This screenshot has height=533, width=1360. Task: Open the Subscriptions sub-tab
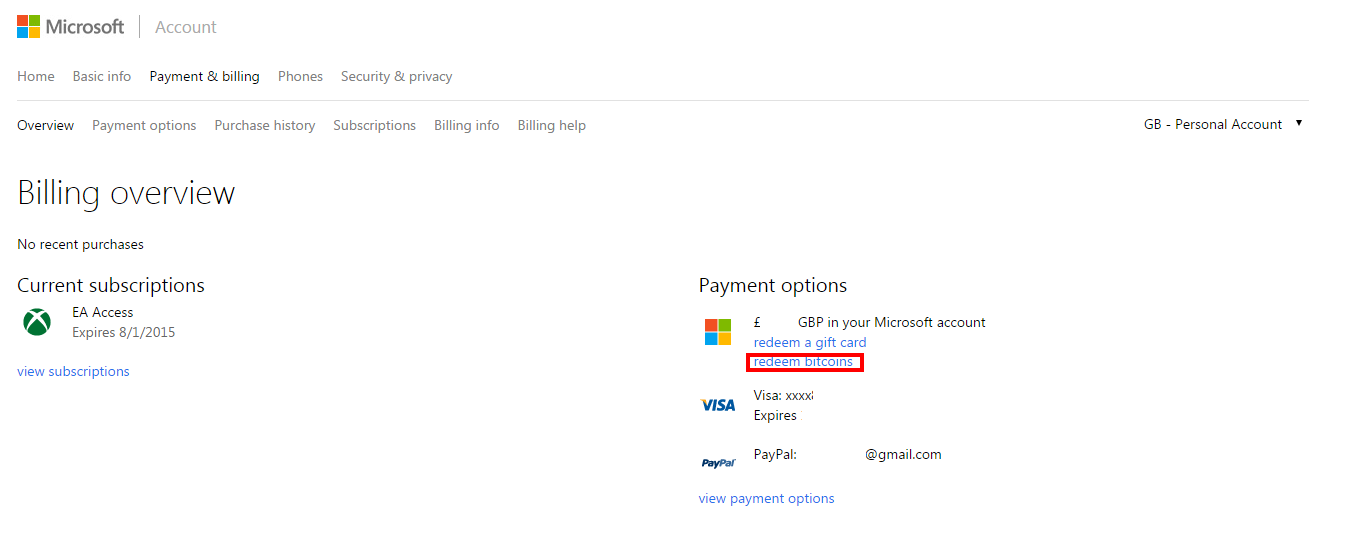pyautogui.click(x=375, y=125)
